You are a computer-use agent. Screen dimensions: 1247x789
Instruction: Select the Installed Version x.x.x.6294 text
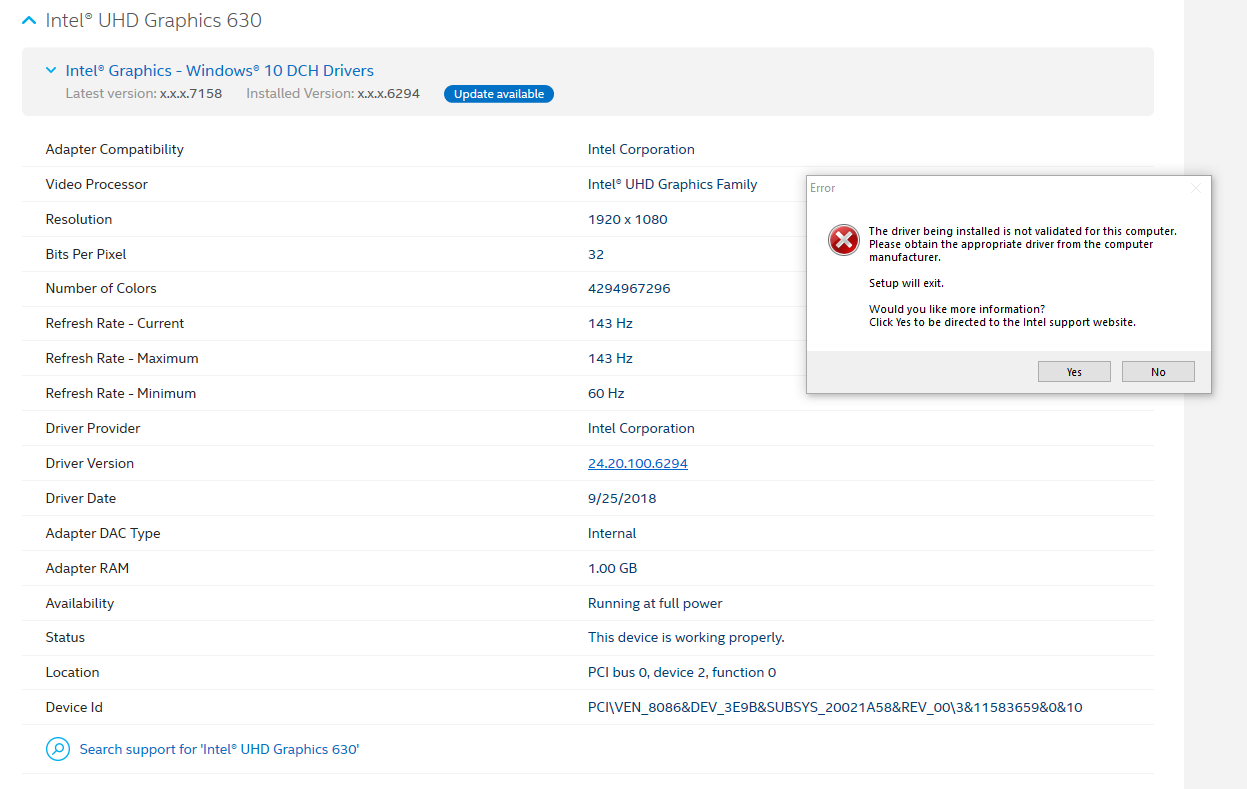pos(333,93)
